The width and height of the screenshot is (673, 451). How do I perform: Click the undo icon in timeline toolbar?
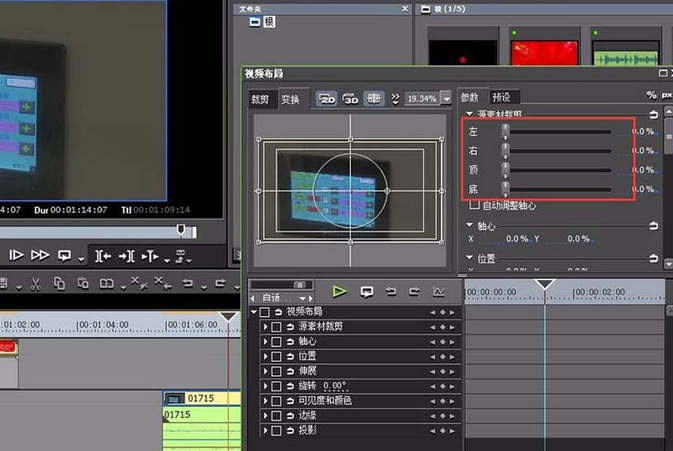[x=187, y=284]
